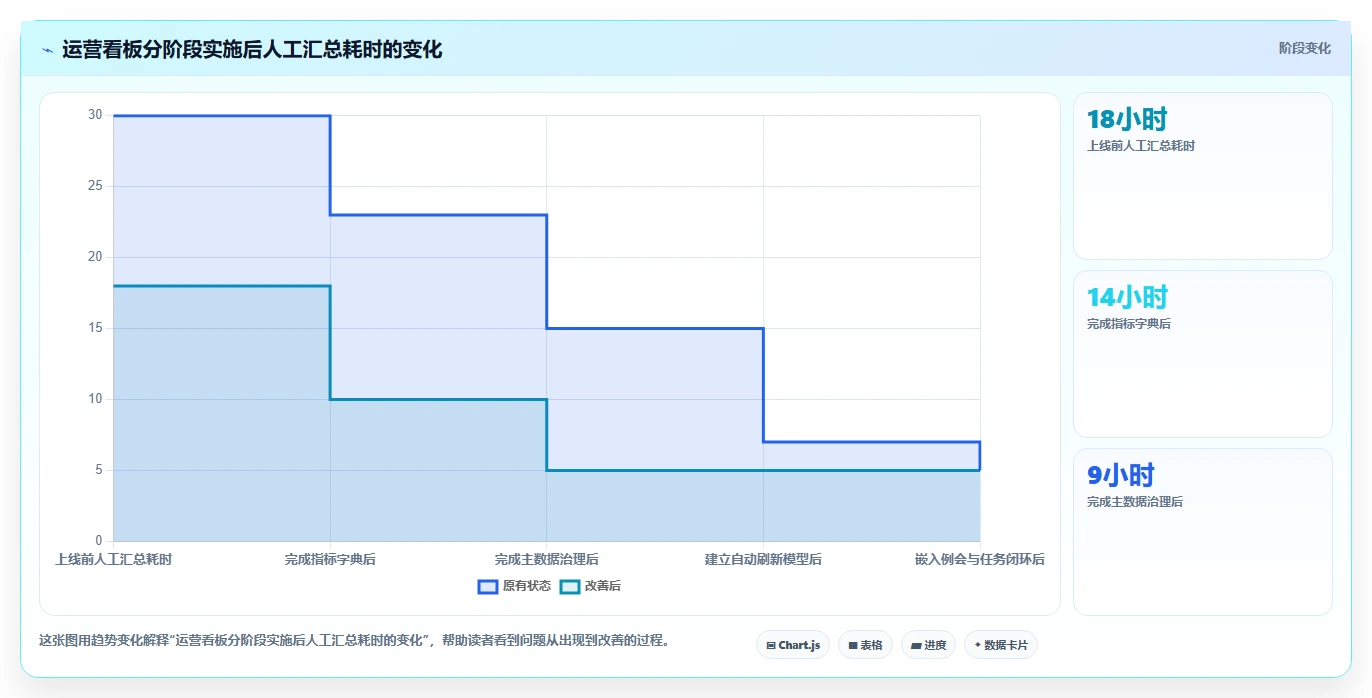
Task: Click the 14小时 value card
Action: [x=1203, y=354]
